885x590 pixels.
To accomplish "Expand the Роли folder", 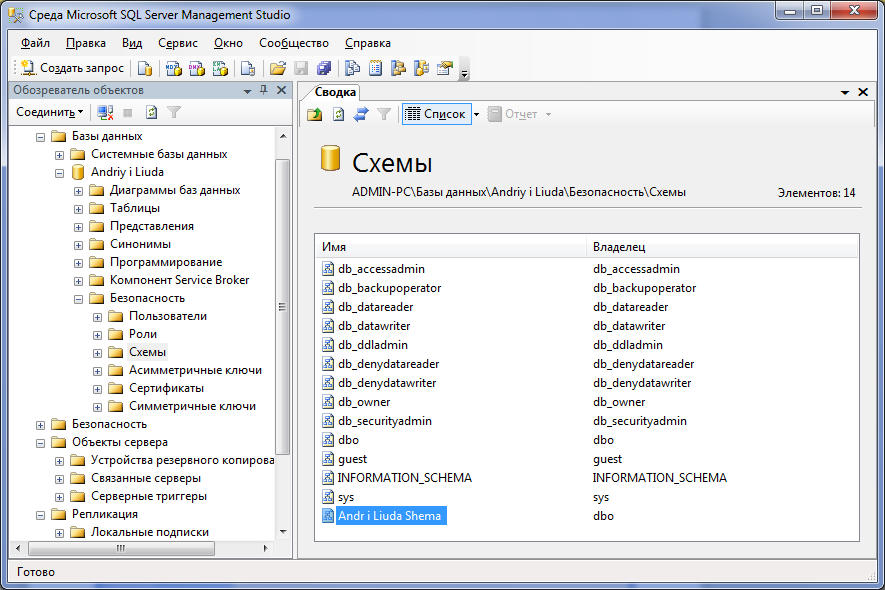I will (98, 335).
